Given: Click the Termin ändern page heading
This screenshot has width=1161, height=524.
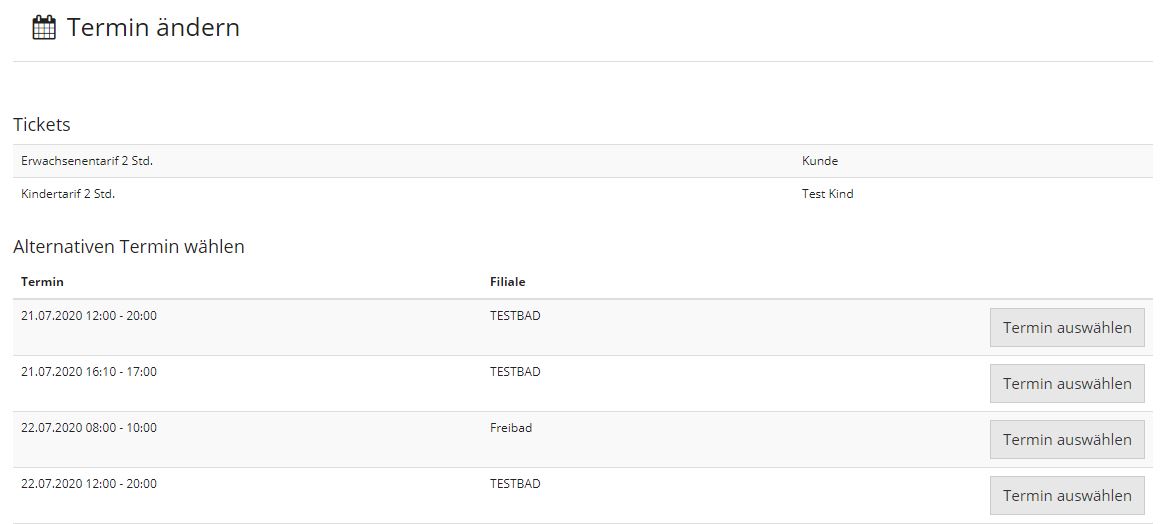Looking at the screenshot, I should pos(153,28).
